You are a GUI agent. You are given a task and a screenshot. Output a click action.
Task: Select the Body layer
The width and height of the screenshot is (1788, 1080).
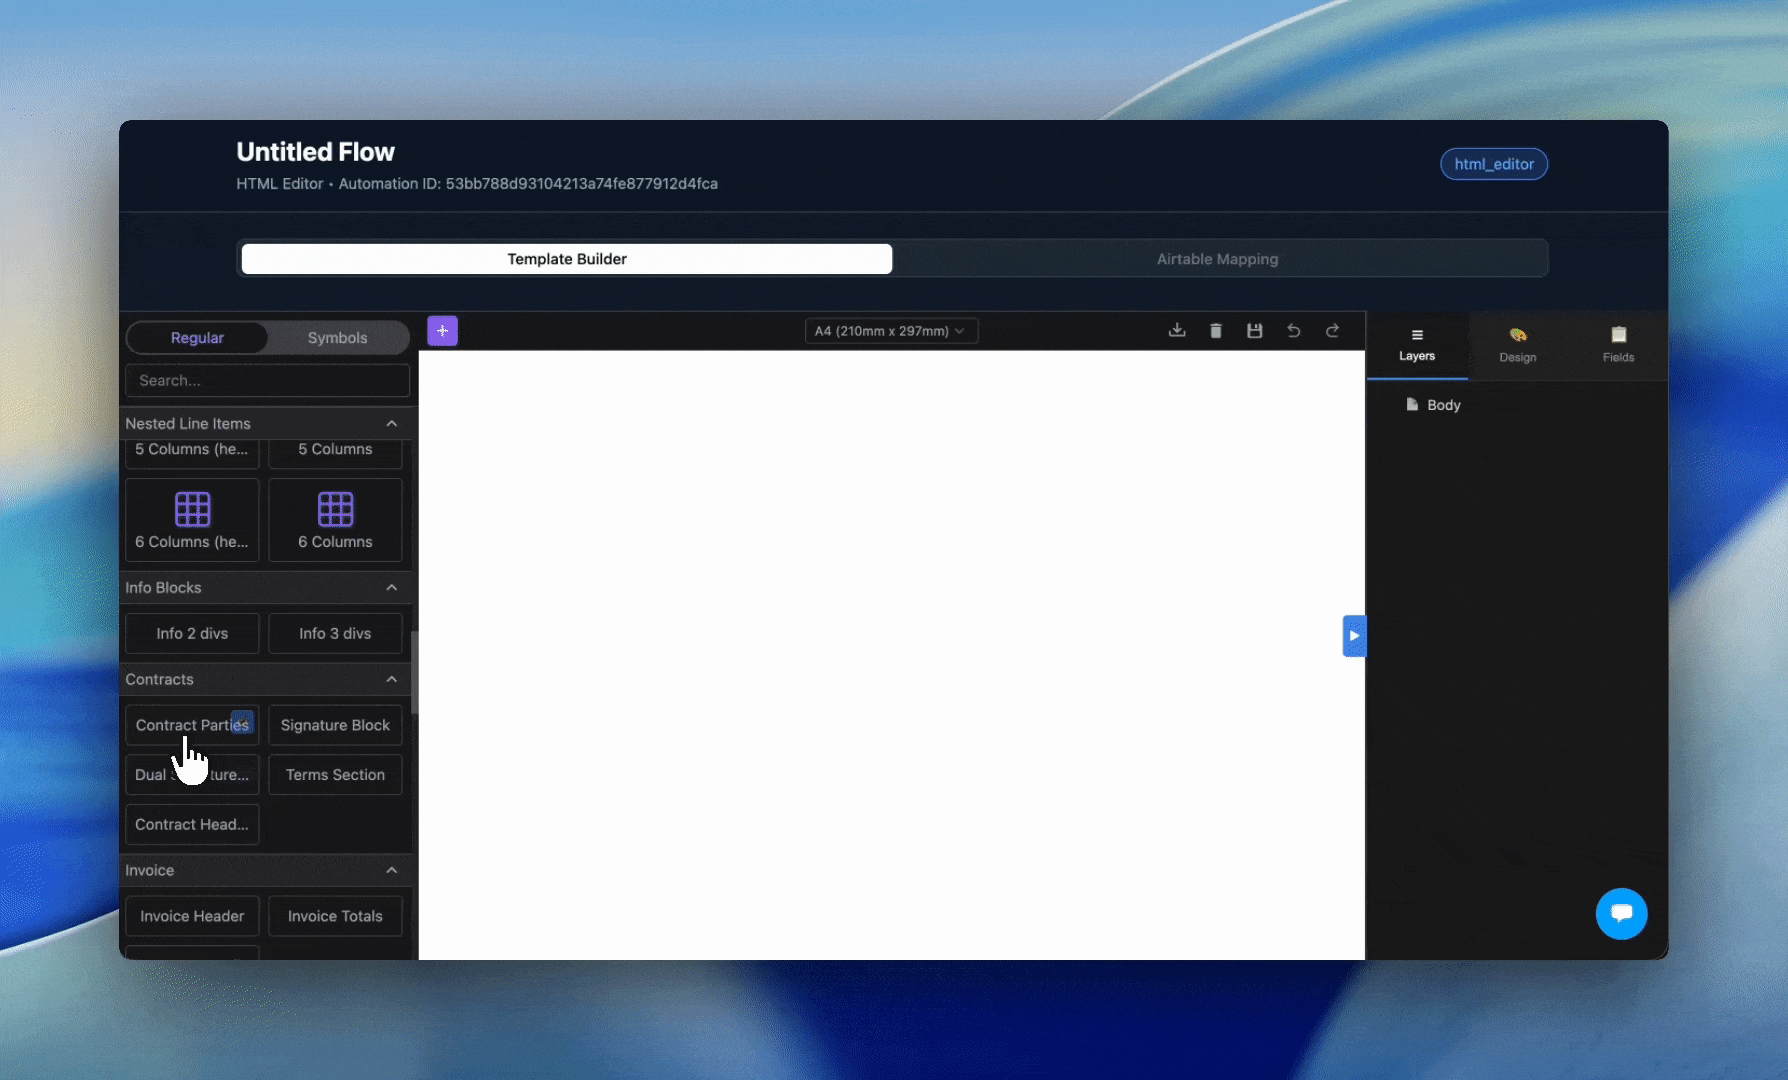pyautogui.click(x=1442, y=405)
